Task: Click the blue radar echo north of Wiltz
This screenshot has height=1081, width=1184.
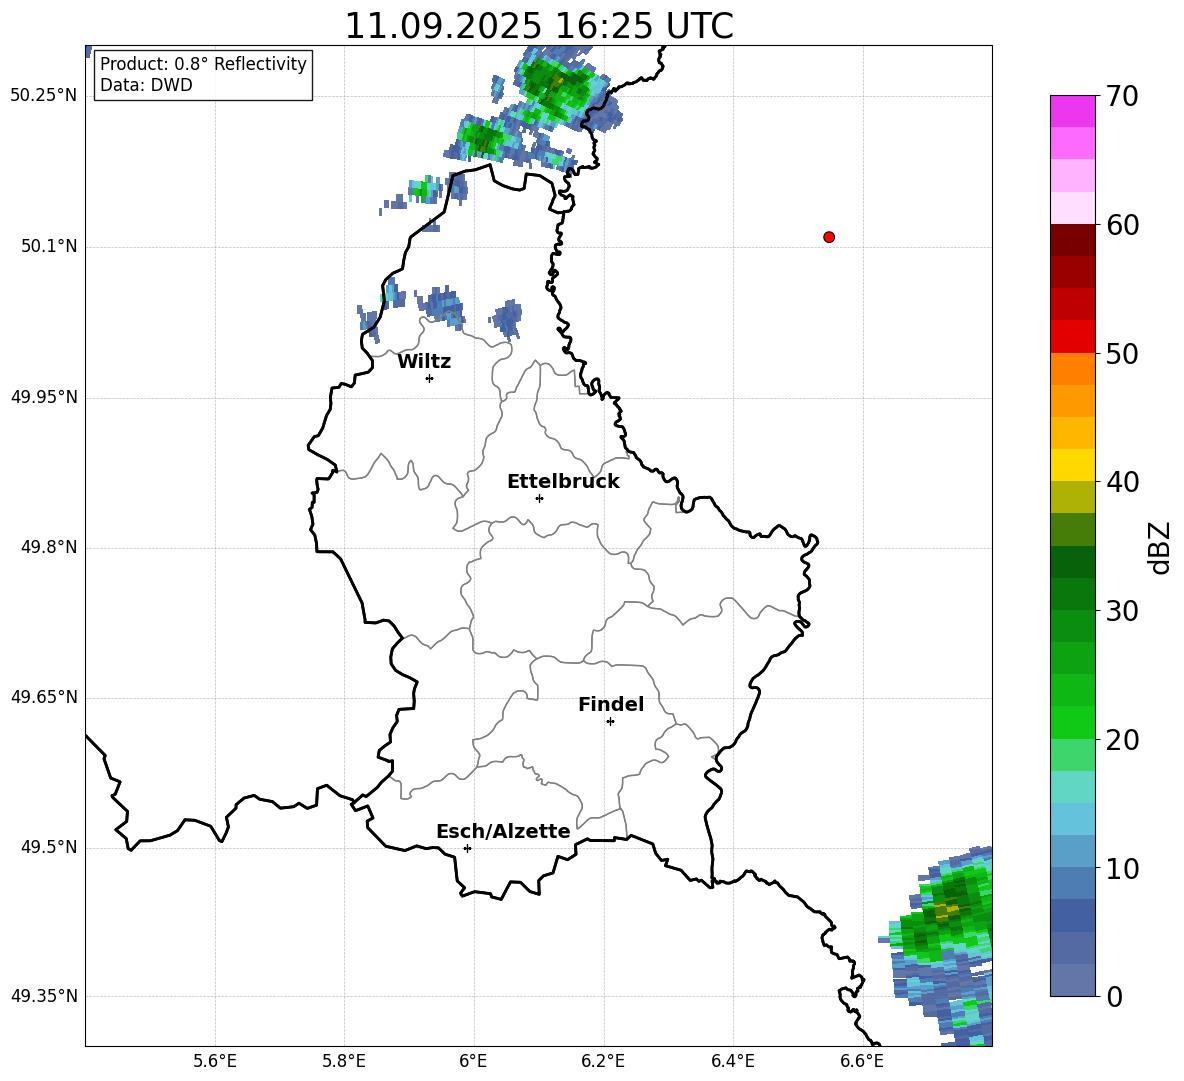Action: click(x=441, y=306)
